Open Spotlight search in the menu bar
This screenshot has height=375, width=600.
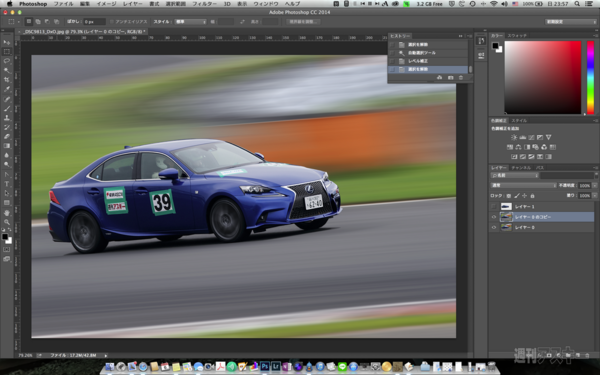pyautogui.click(x=577, y=4)
